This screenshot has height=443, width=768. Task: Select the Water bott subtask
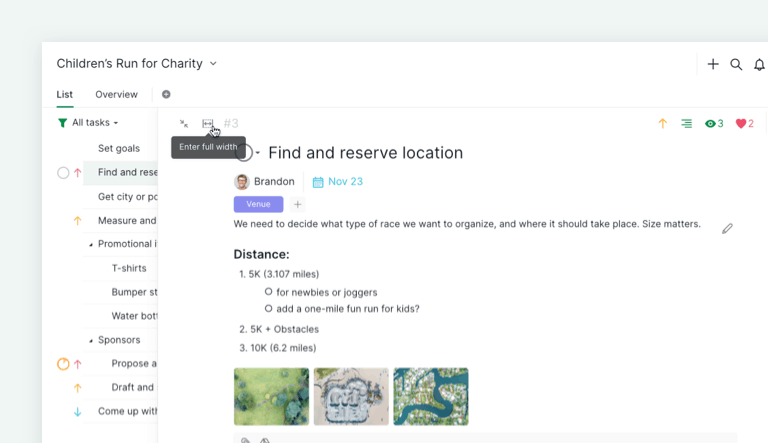point(134,316)
